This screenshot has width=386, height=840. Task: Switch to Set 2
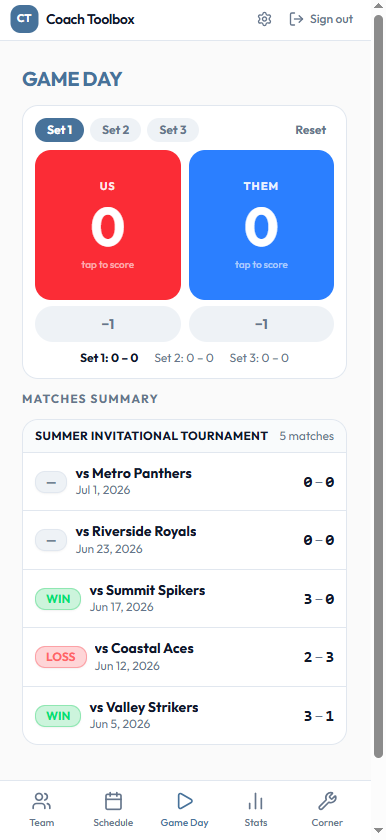[116, 130]
